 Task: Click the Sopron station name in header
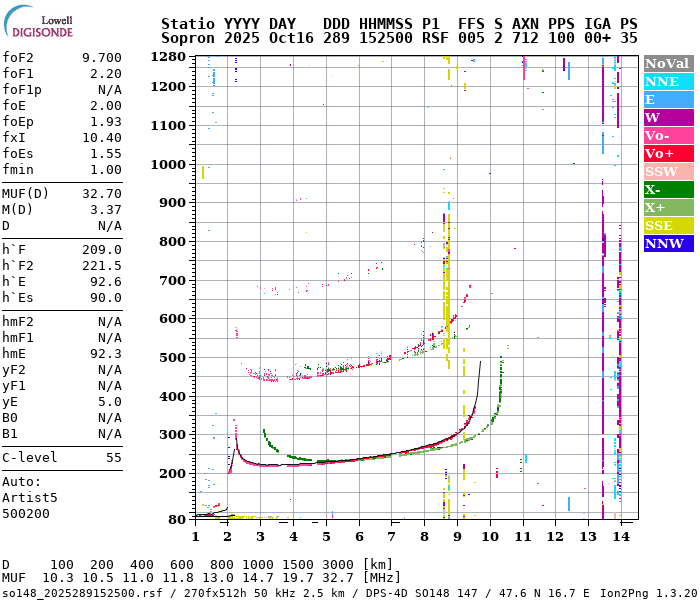point(189,37)
